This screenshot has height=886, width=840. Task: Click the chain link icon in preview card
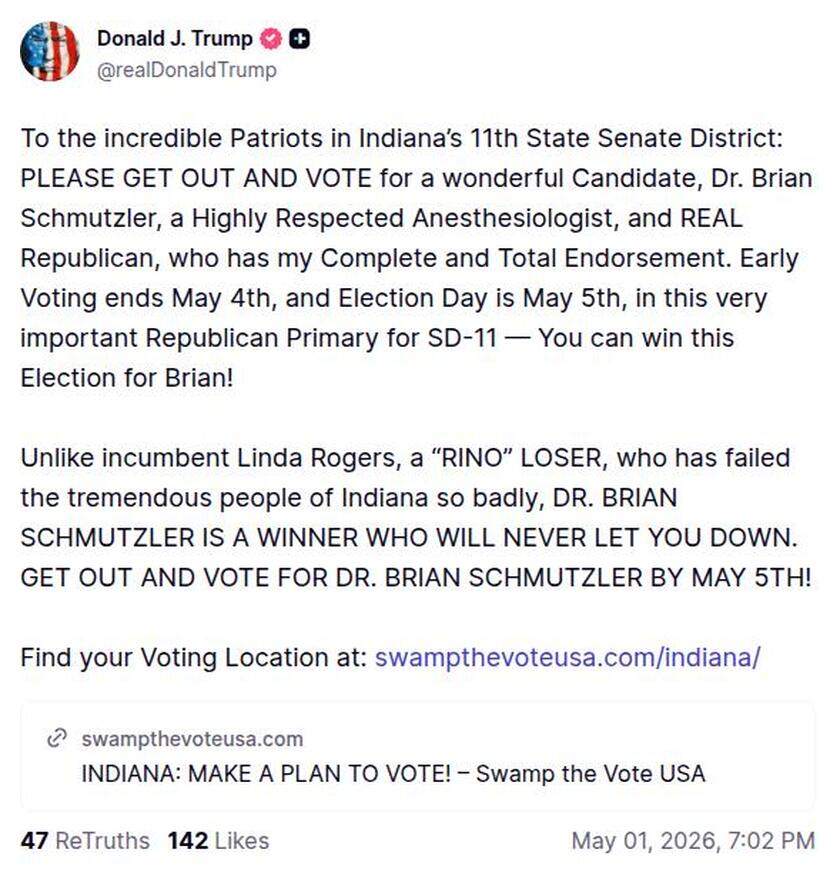click(56, 738)
